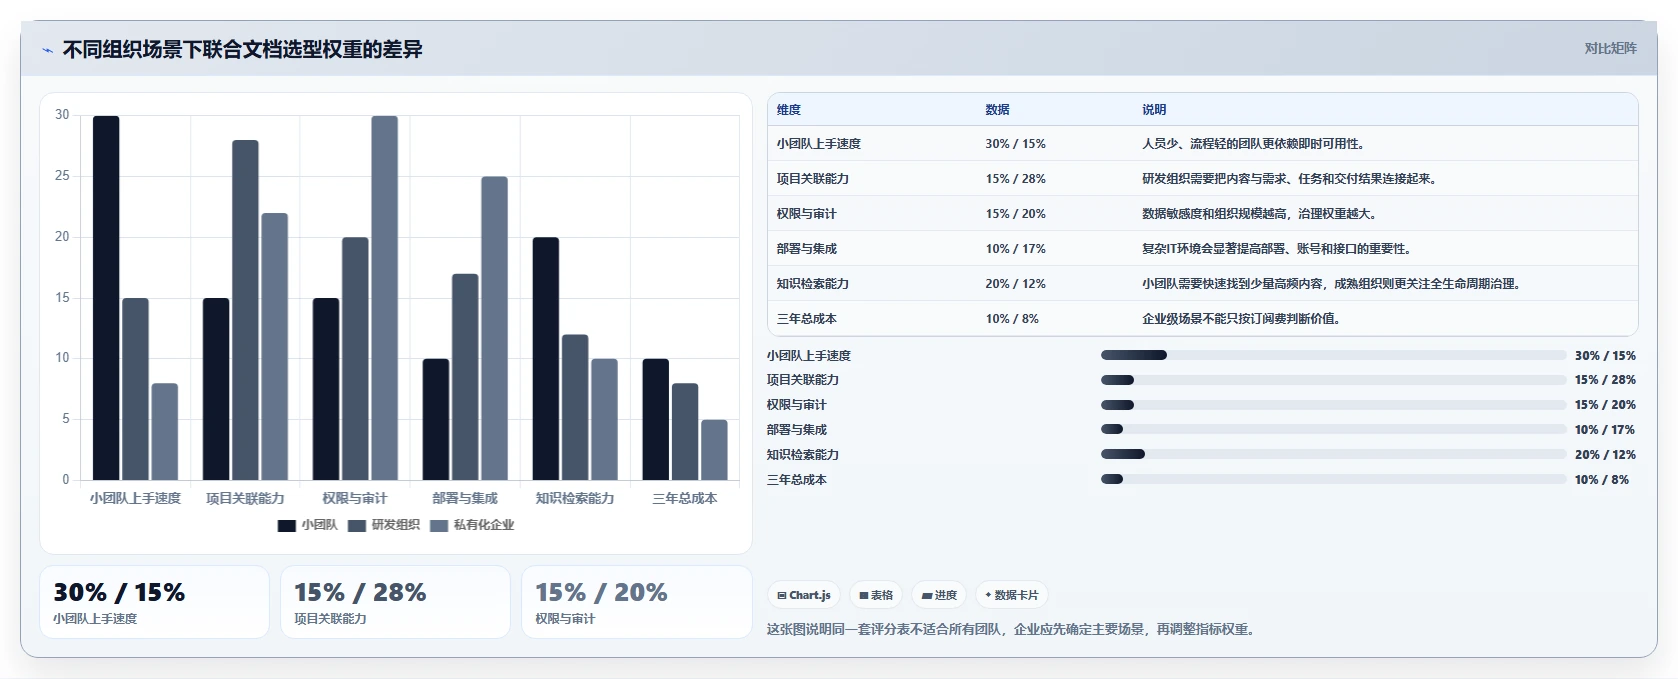Click the 部署与集成 progress bar

click(1333, 429)
